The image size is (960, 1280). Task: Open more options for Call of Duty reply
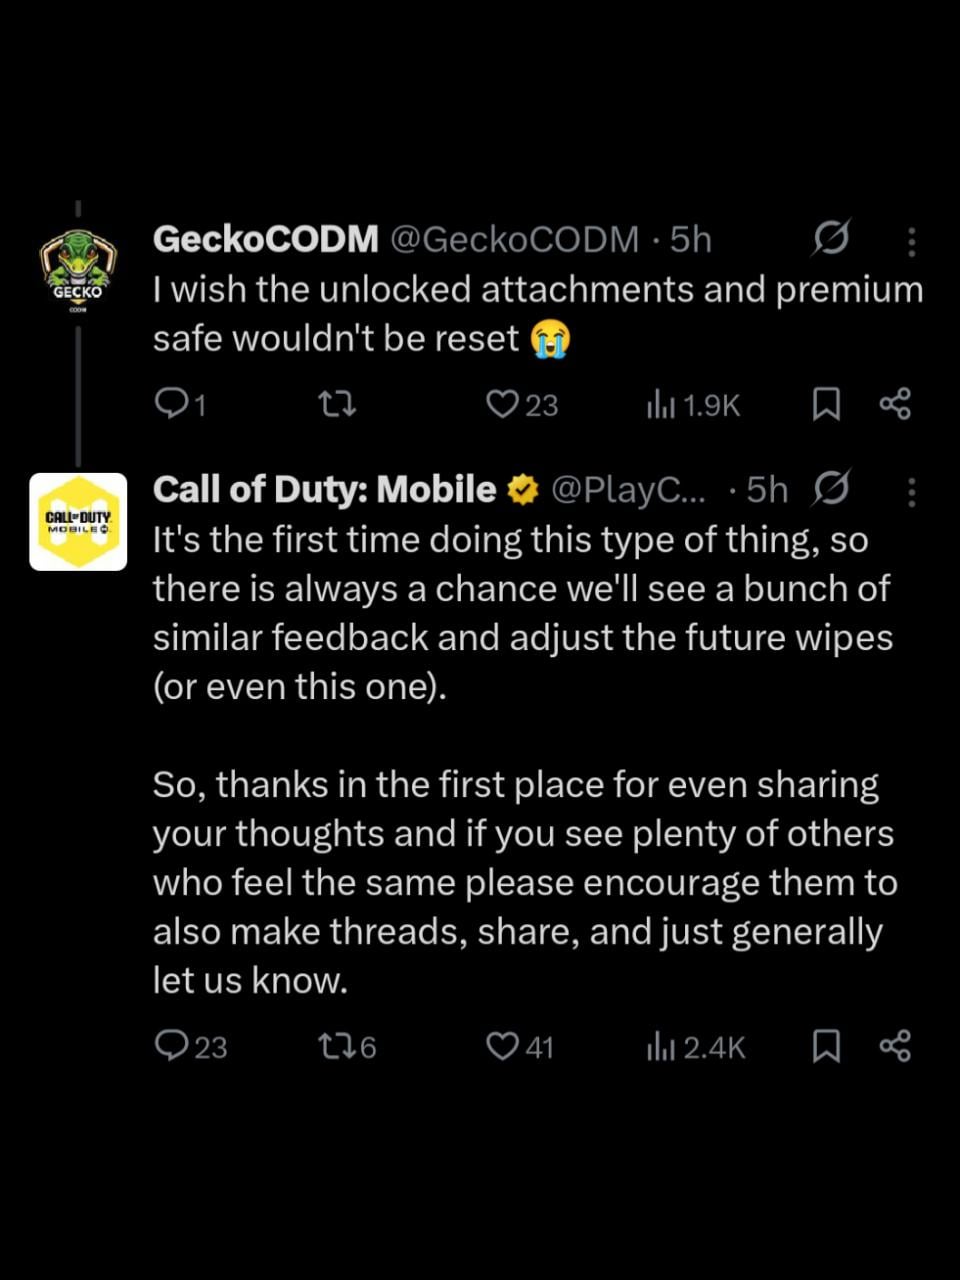911,491
